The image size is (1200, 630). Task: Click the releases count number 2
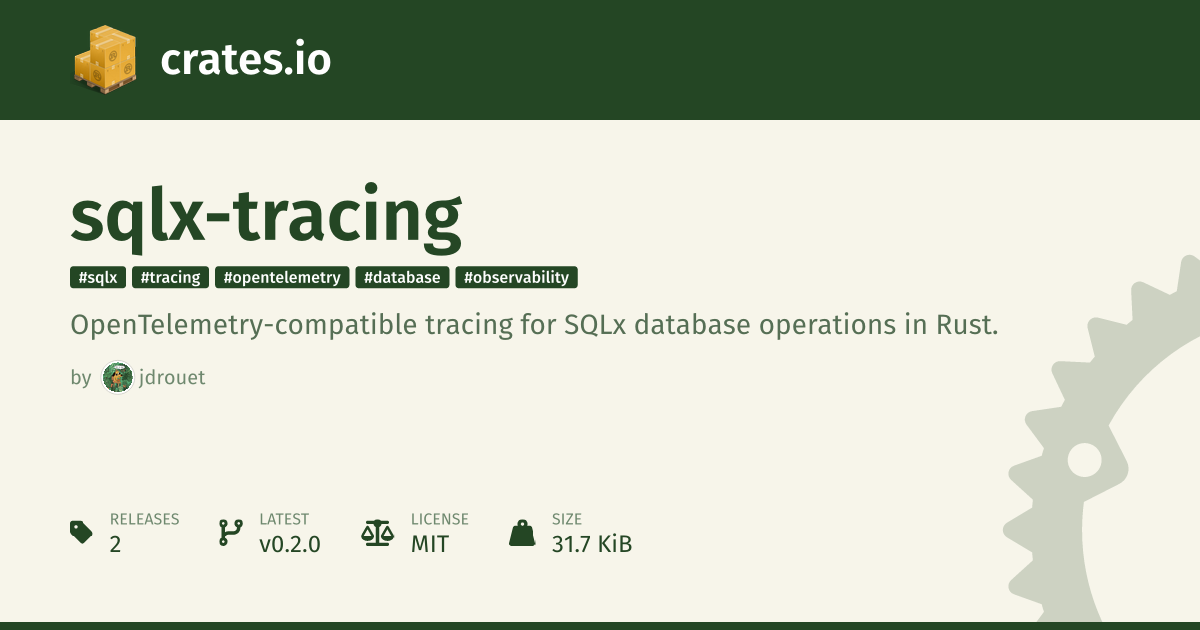tap(116, 544)
